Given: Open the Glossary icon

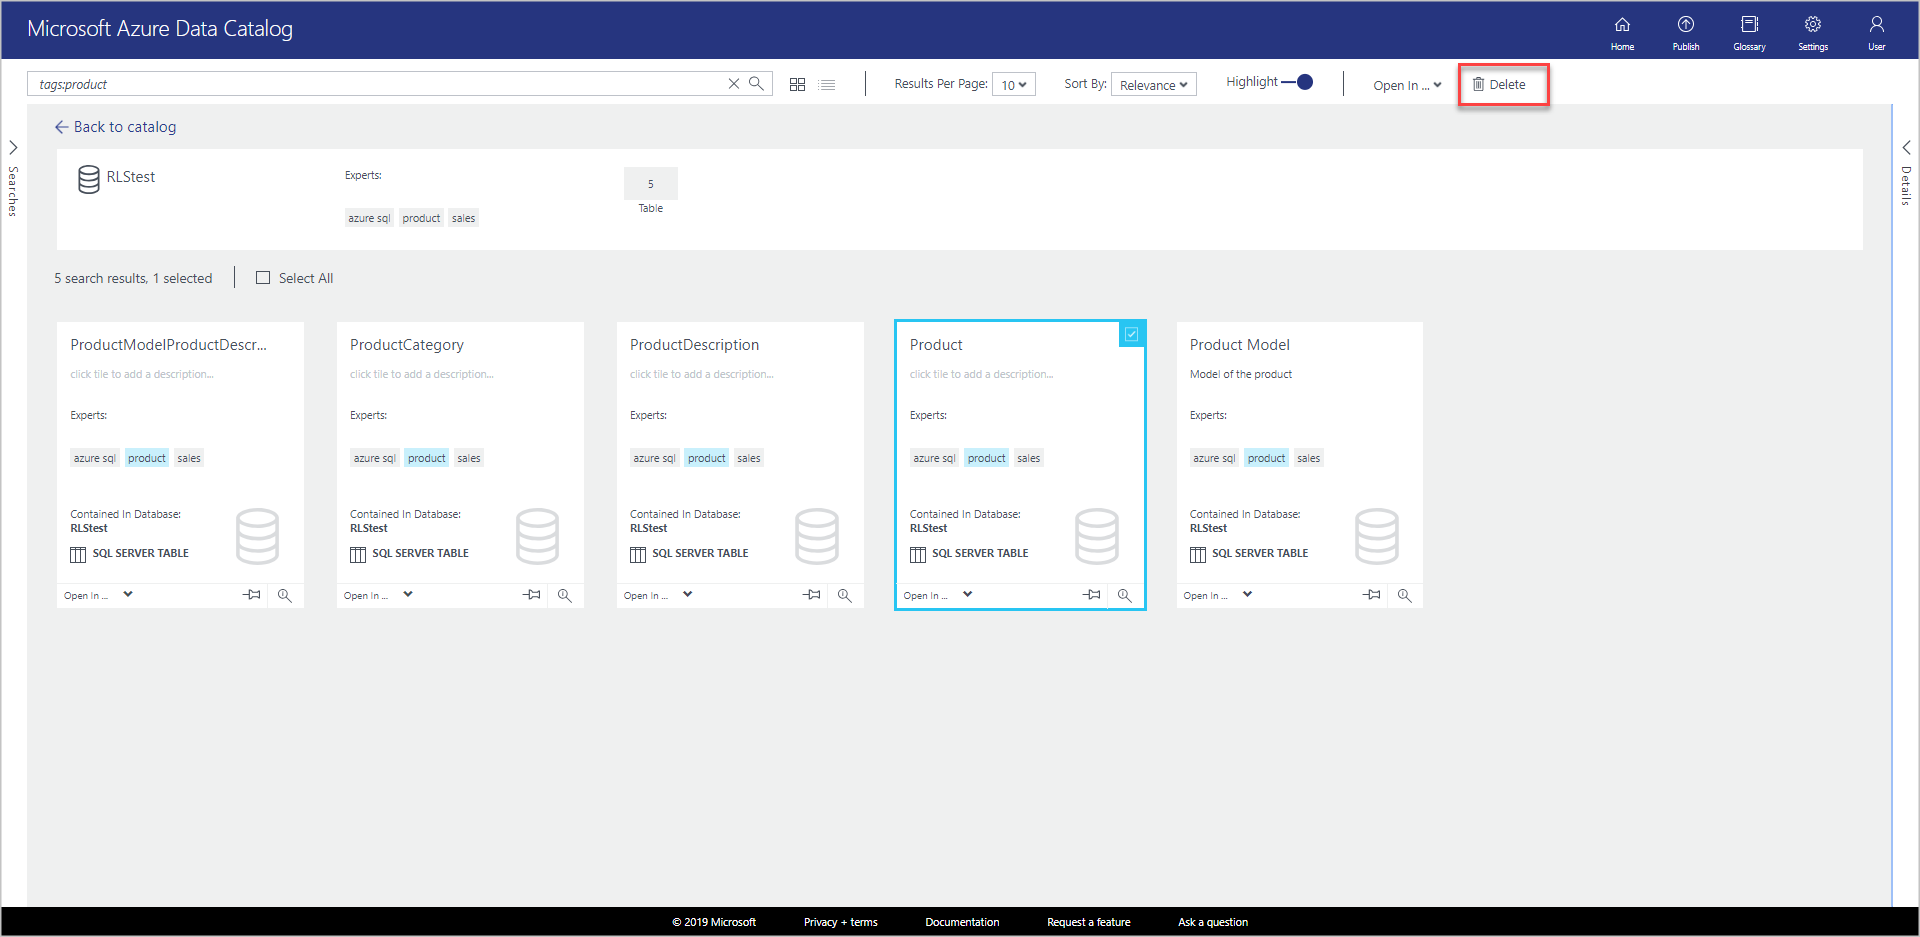Looking at the screenshot, I should [x=1749, y=31].
